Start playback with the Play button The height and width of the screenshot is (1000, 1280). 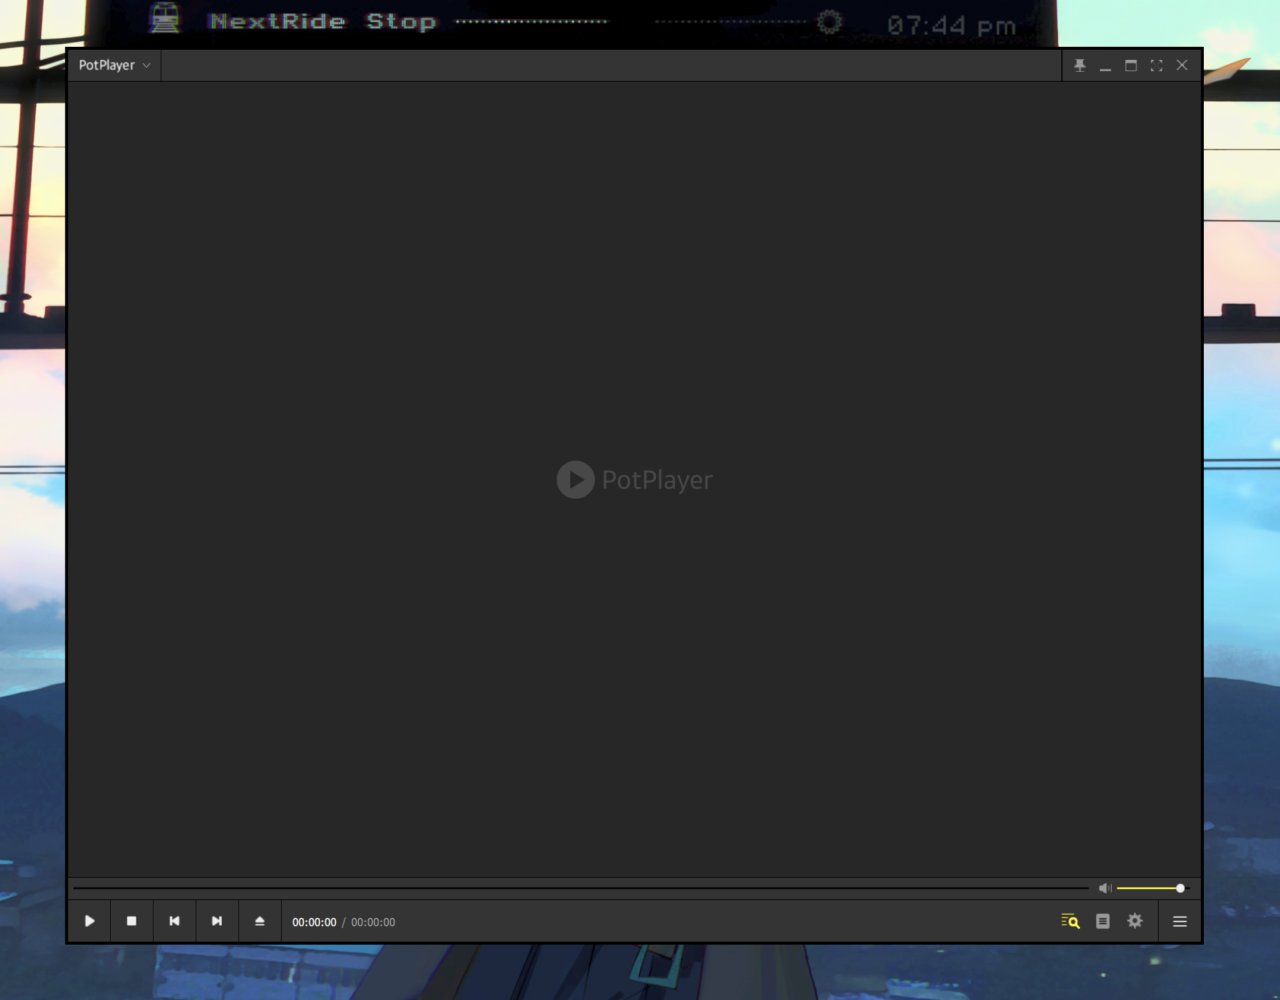click(x=89, y=921)
